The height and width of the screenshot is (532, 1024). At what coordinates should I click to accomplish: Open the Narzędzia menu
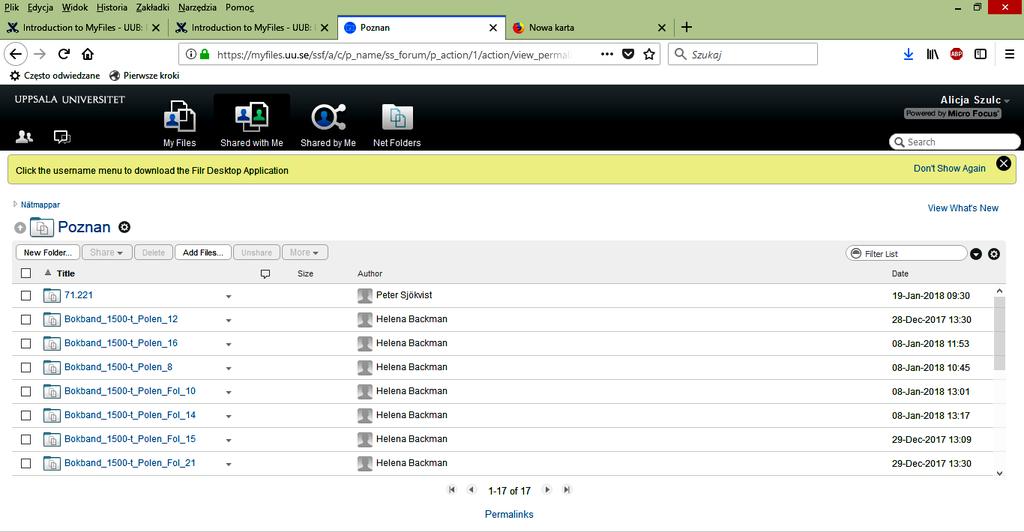pos(197,7)
